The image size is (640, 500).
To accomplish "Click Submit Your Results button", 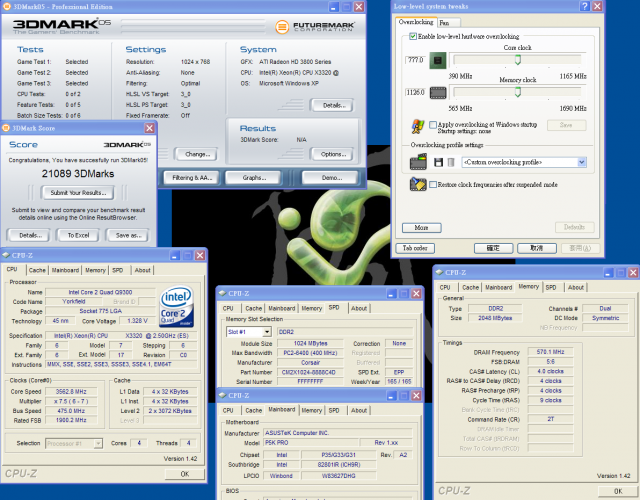I will [x=78, y=193].
